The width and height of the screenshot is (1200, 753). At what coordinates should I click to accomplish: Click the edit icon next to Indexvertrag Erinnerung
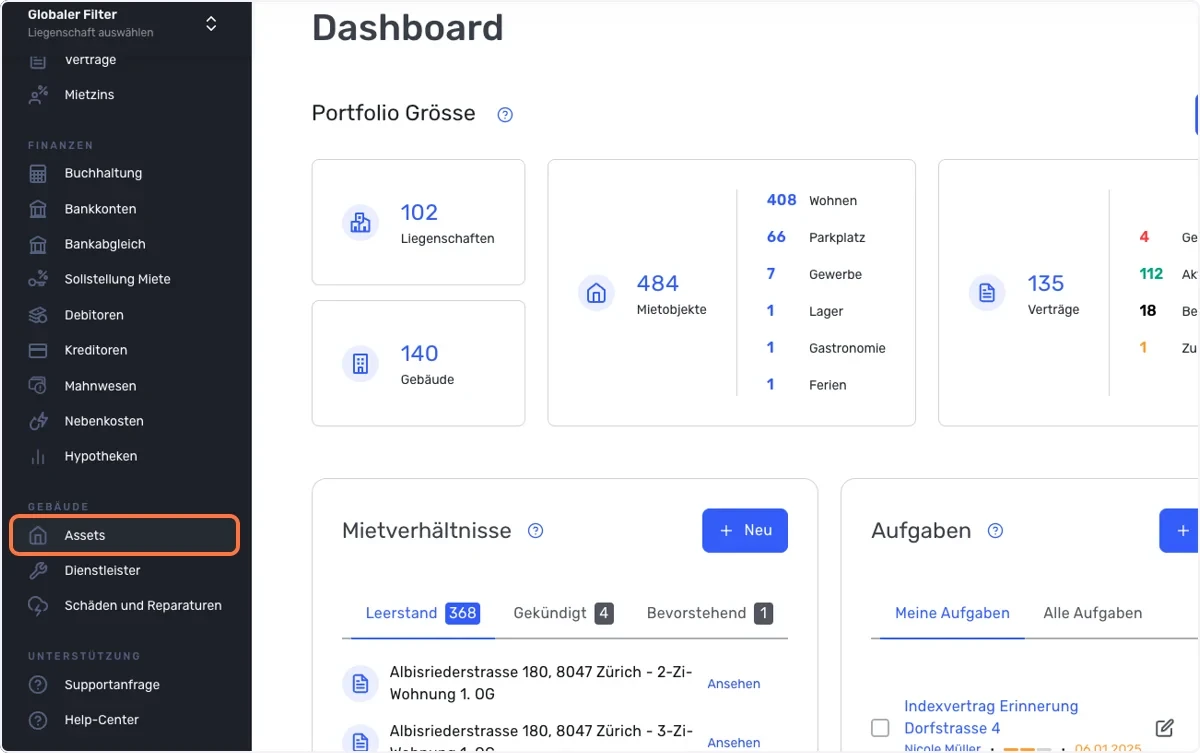tap(1164, 727)
